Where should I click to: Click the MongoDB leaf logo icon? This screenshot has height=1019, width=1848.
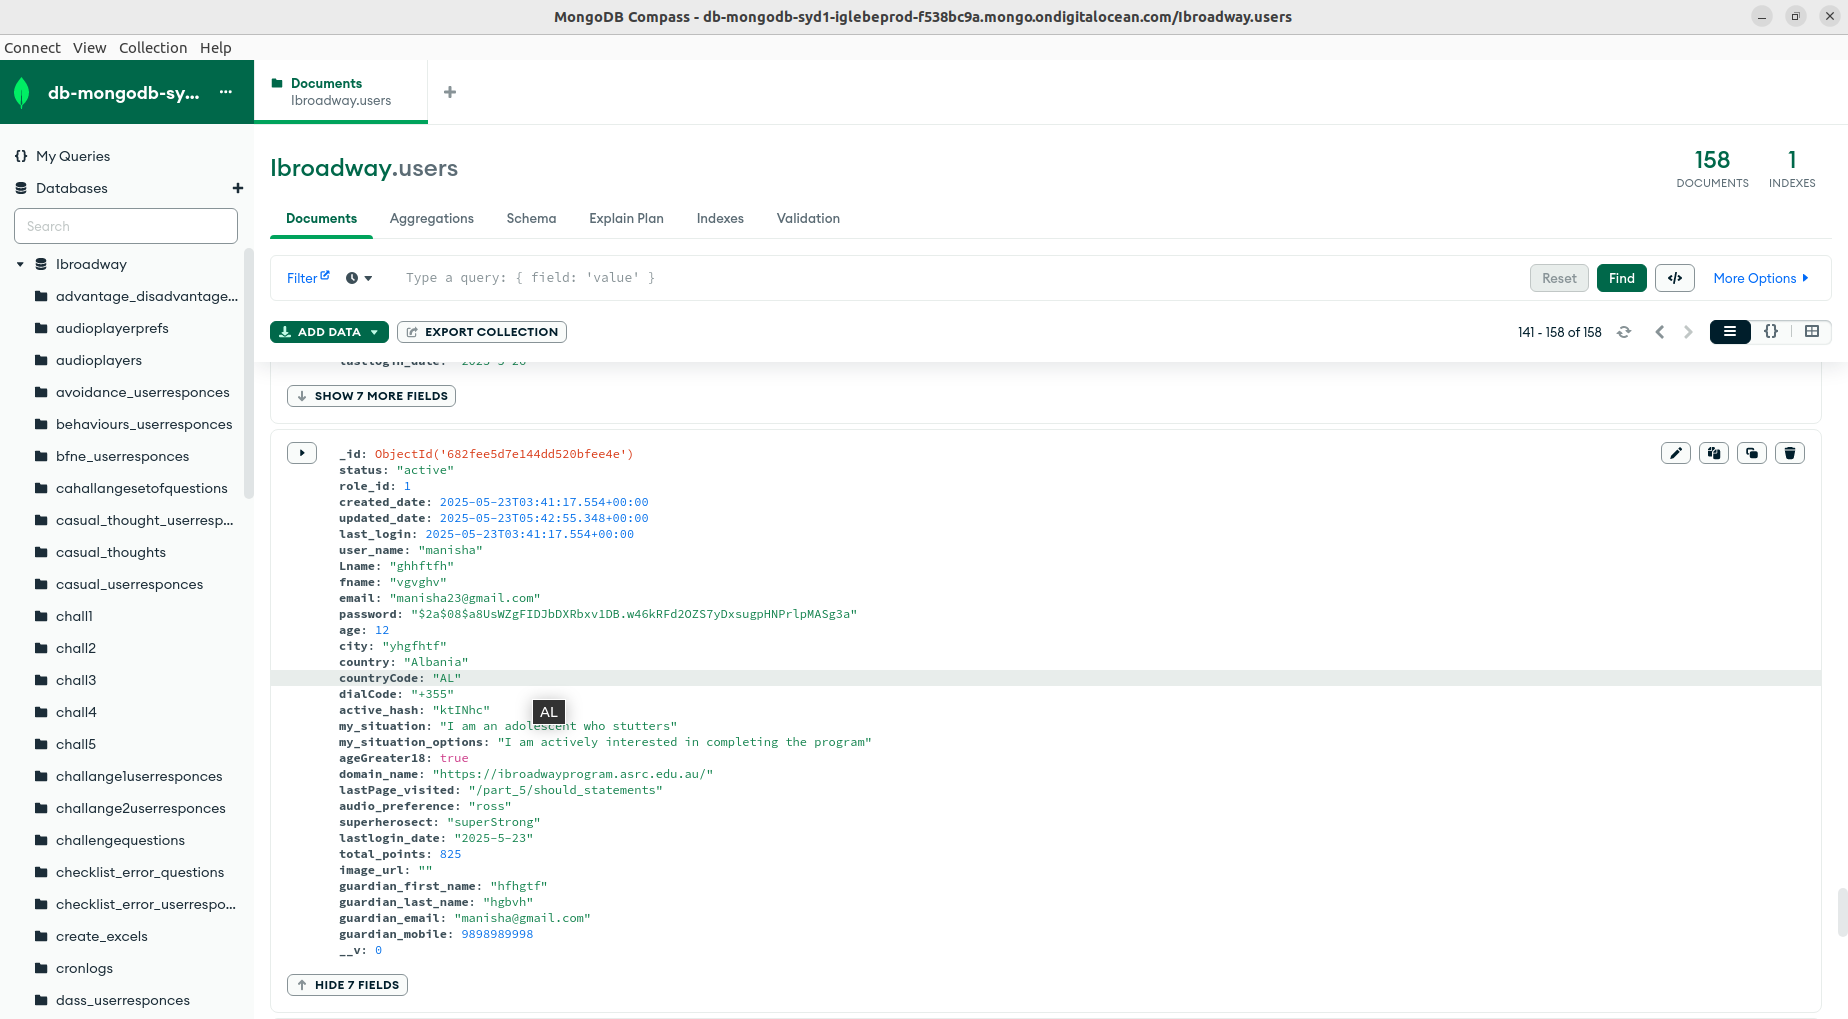click(x=22, y=93)
